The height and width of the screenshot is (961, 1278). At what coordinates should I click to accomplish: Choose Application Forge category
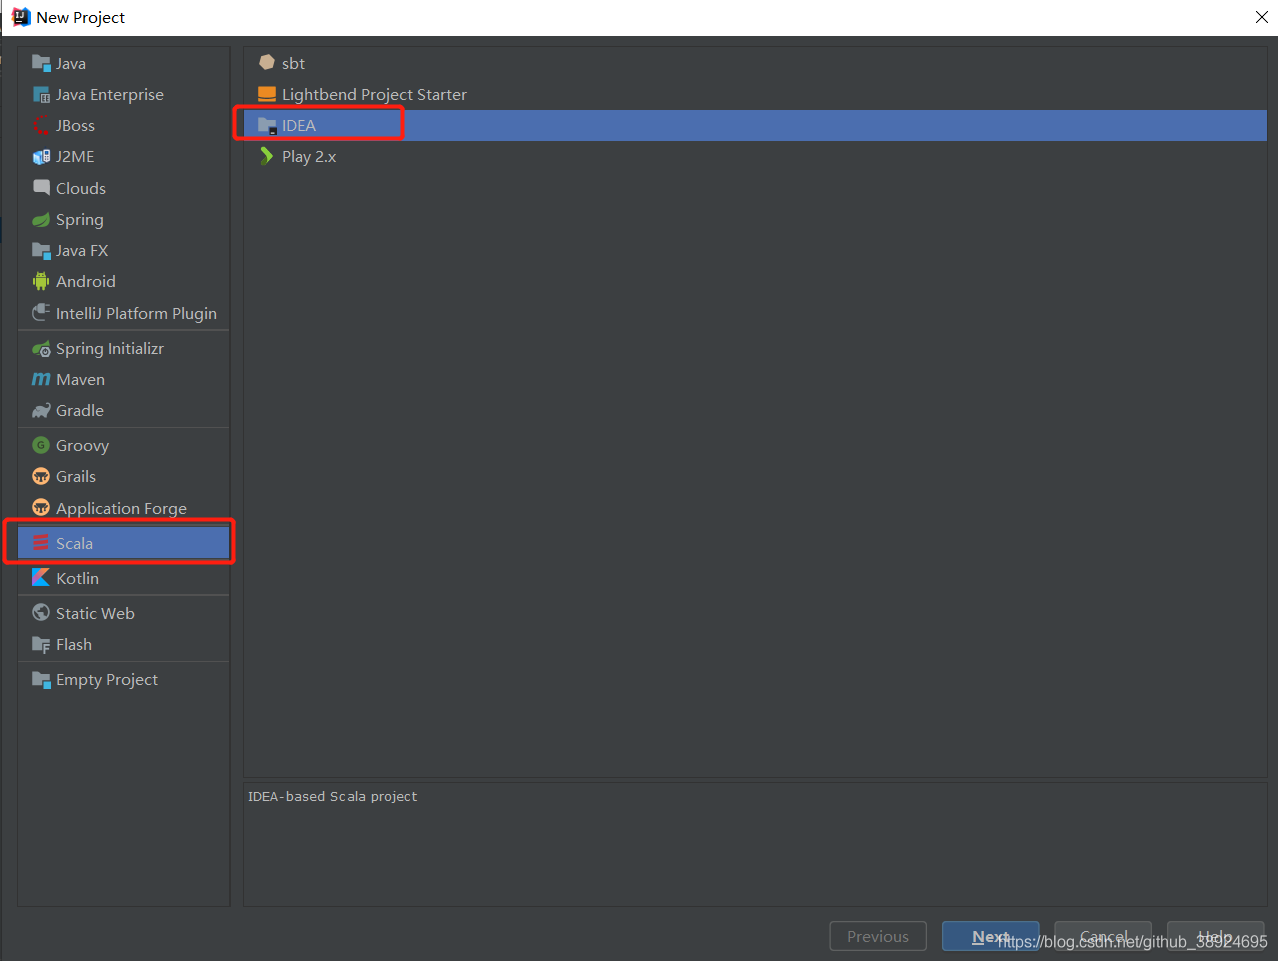tap(123, 508)
